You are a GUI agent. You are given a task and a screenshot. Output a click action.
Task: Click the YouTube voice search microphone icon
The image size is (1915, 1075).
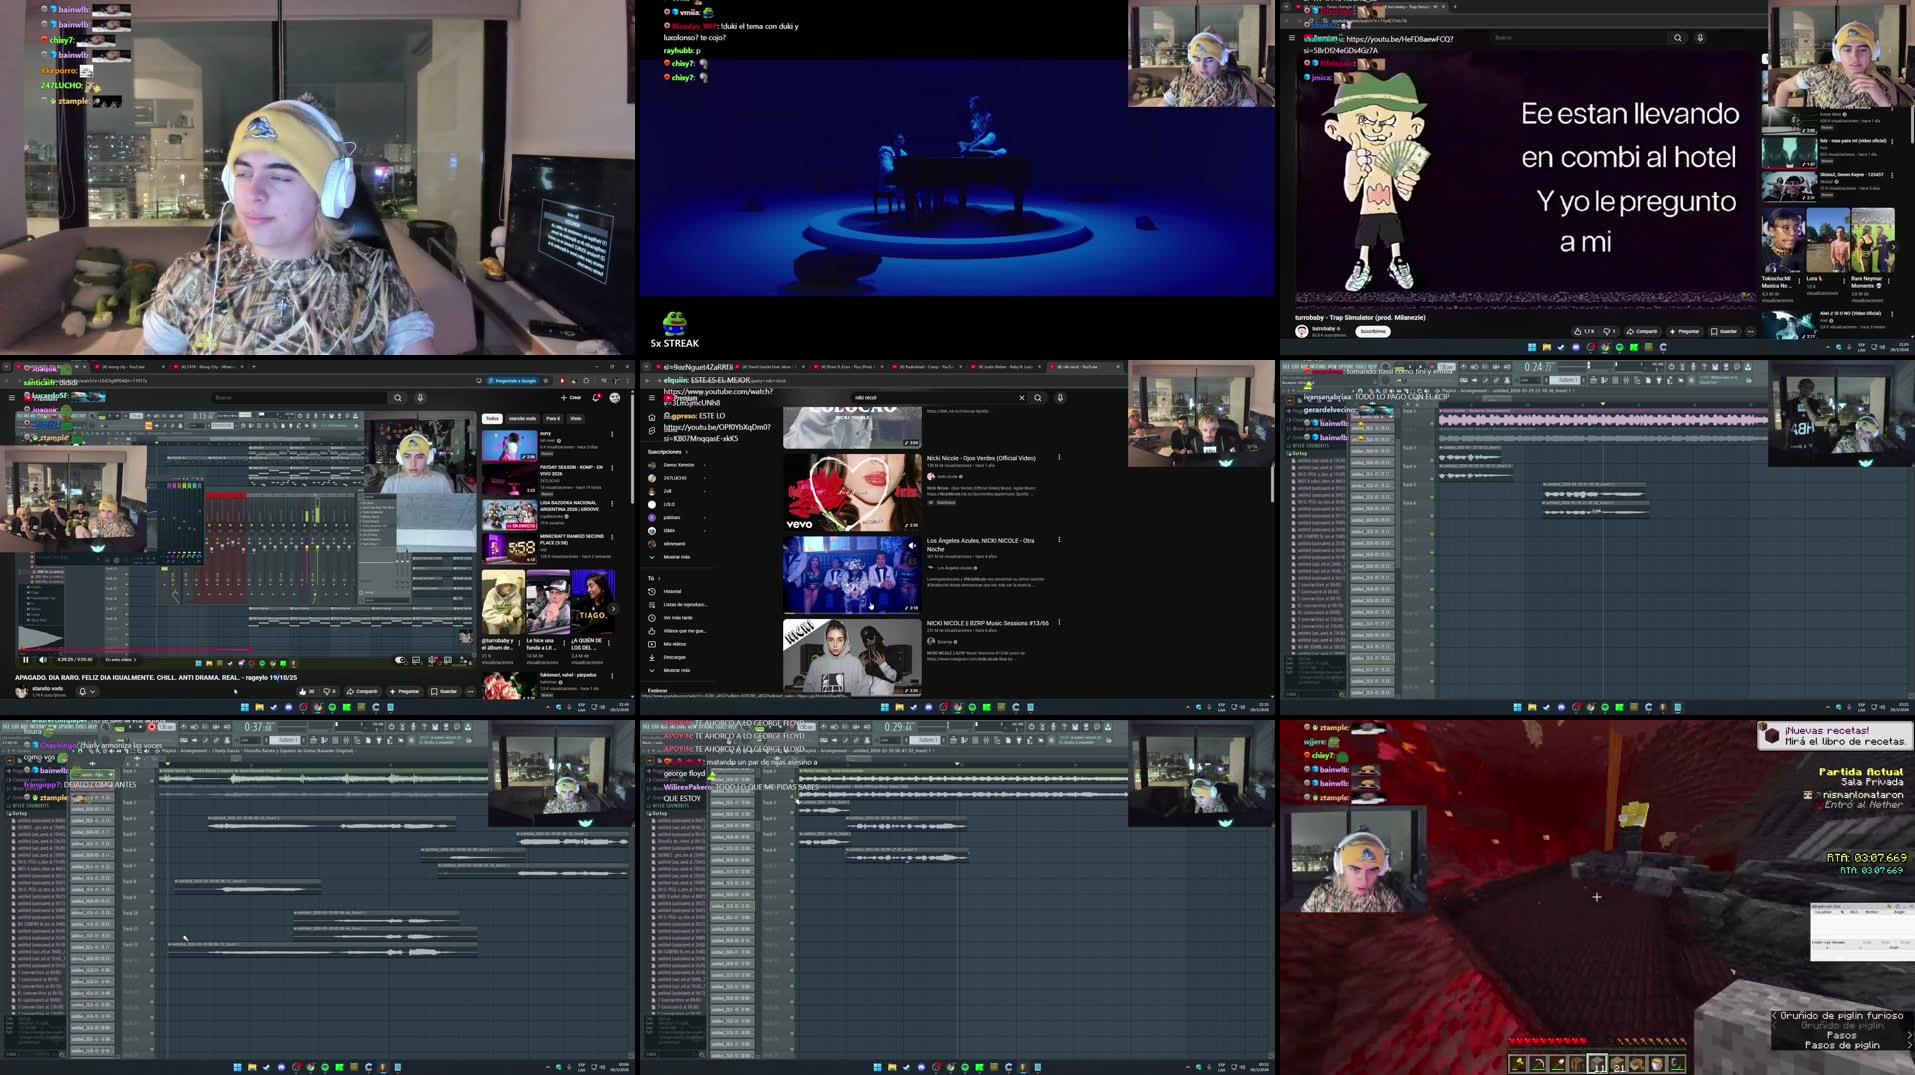tap(1058, 397)
